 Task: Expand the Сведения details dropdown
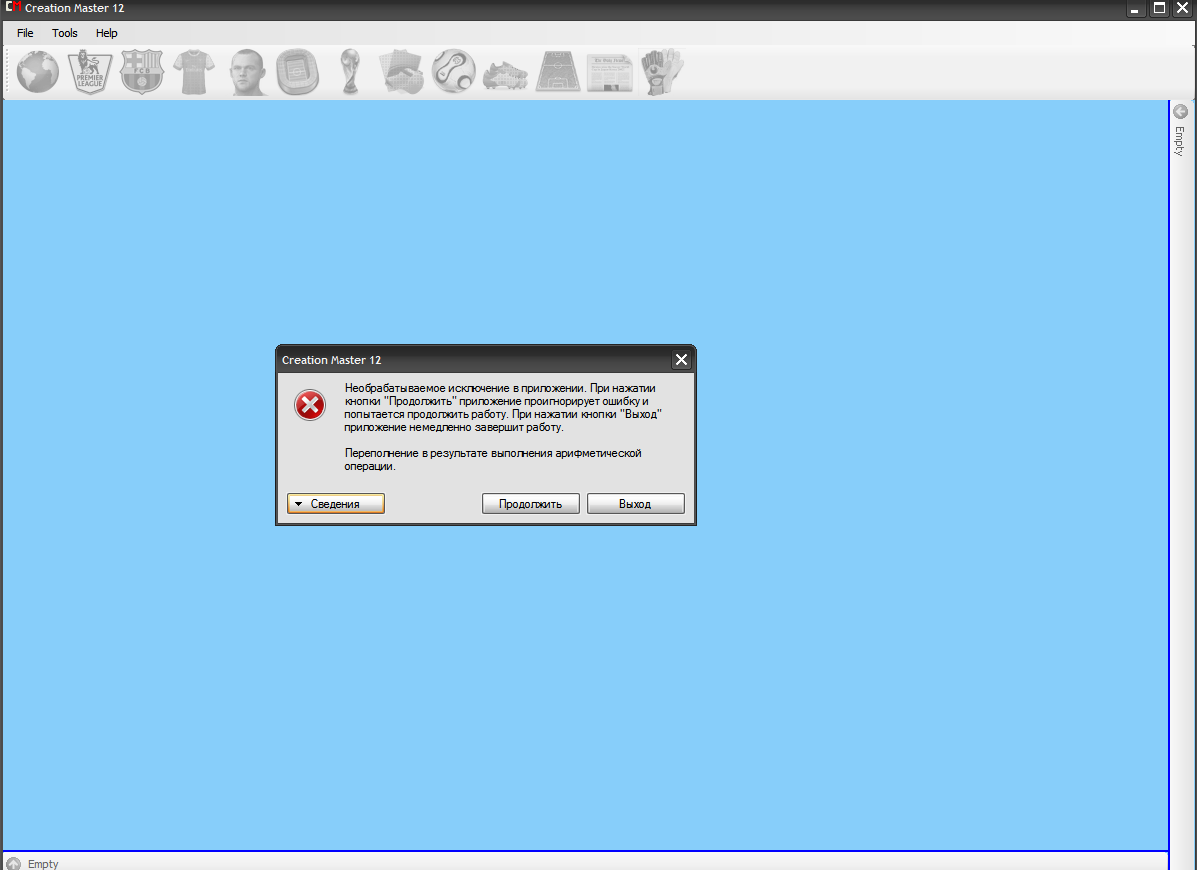[x=336, y=504]
